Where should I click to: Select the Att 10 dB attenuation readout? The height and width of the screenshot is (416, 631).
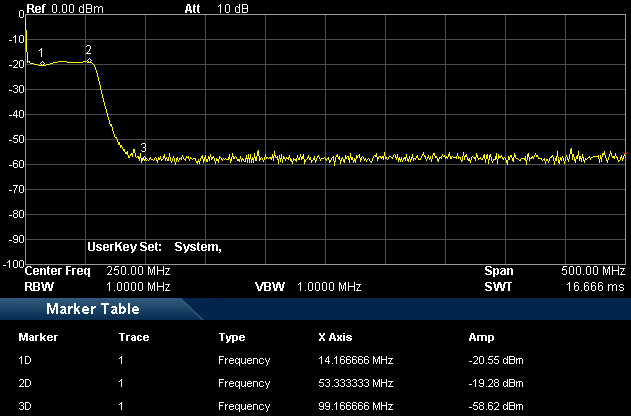tap(217, 8)
